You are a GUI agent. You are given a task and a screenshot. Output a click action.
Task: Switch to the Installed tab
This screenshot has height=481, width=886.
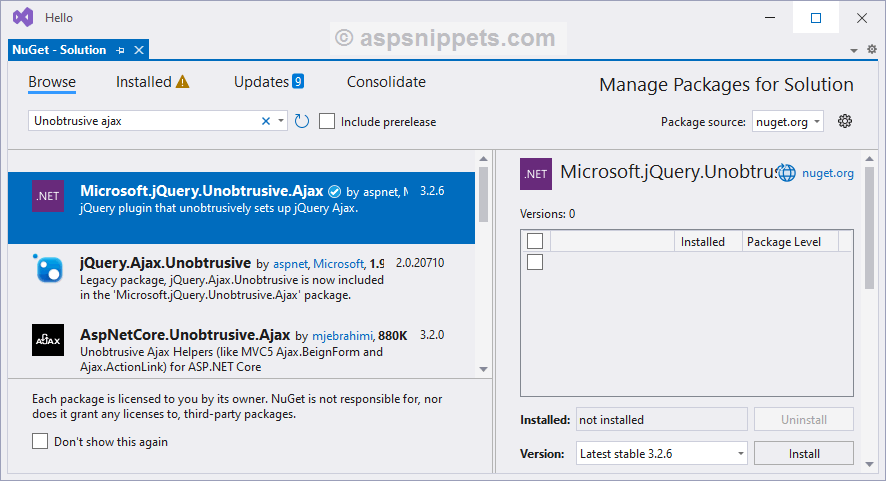pyautogui.click(x=144, y=82)
